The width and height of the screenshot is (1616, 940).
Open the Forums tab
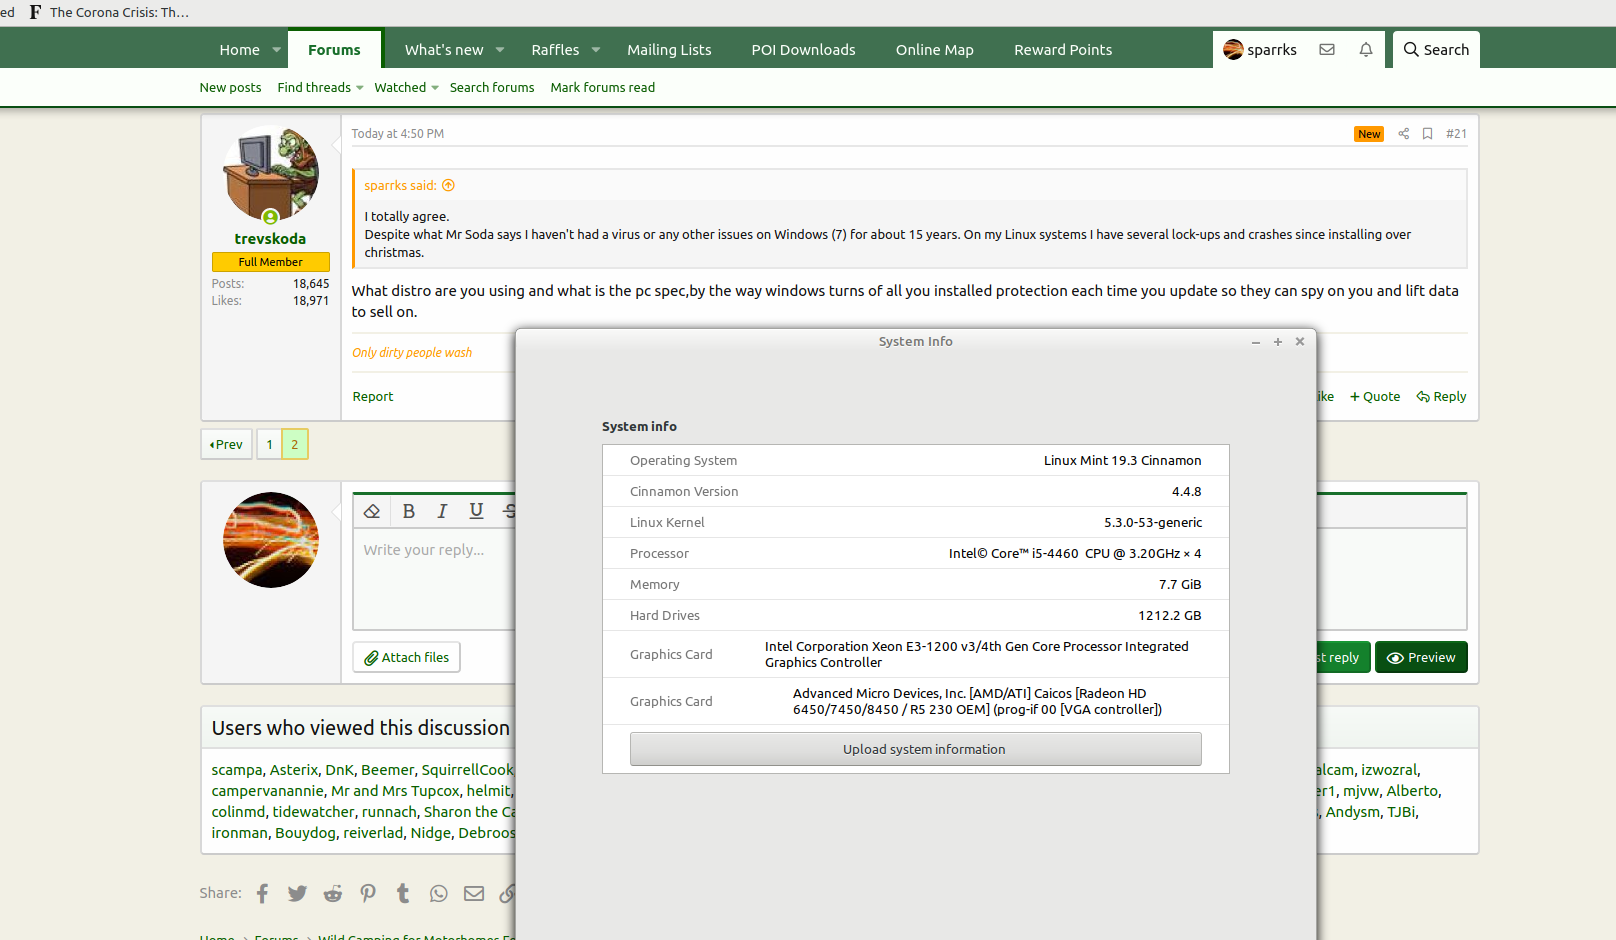(334, 50)
